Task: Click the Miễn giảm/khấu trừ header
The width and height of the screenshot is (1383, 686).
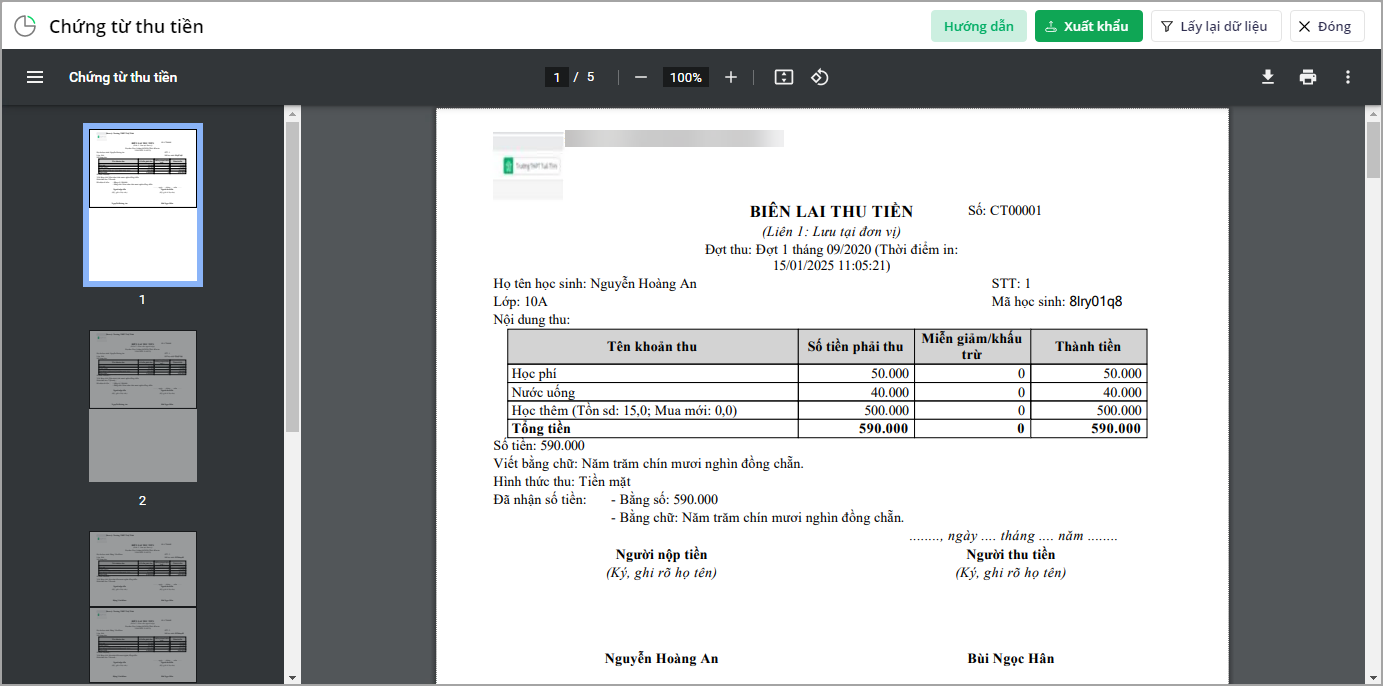Action: [972, 346]
